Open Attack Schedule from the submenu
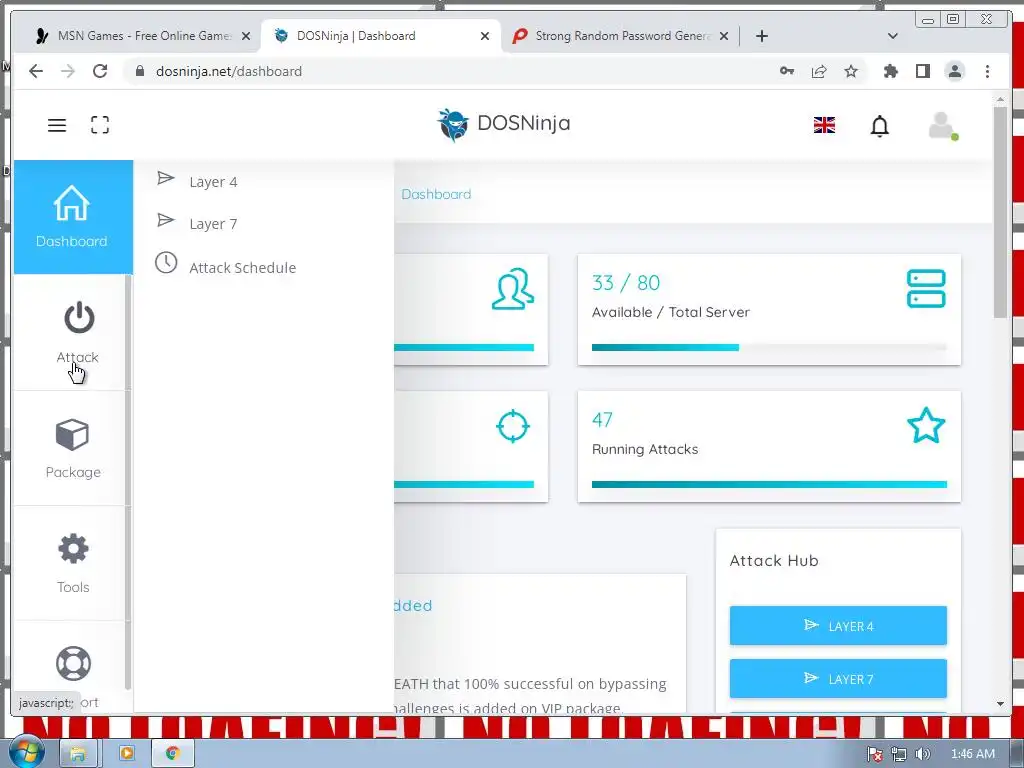The image size is (1024, 768). (226, 266)
